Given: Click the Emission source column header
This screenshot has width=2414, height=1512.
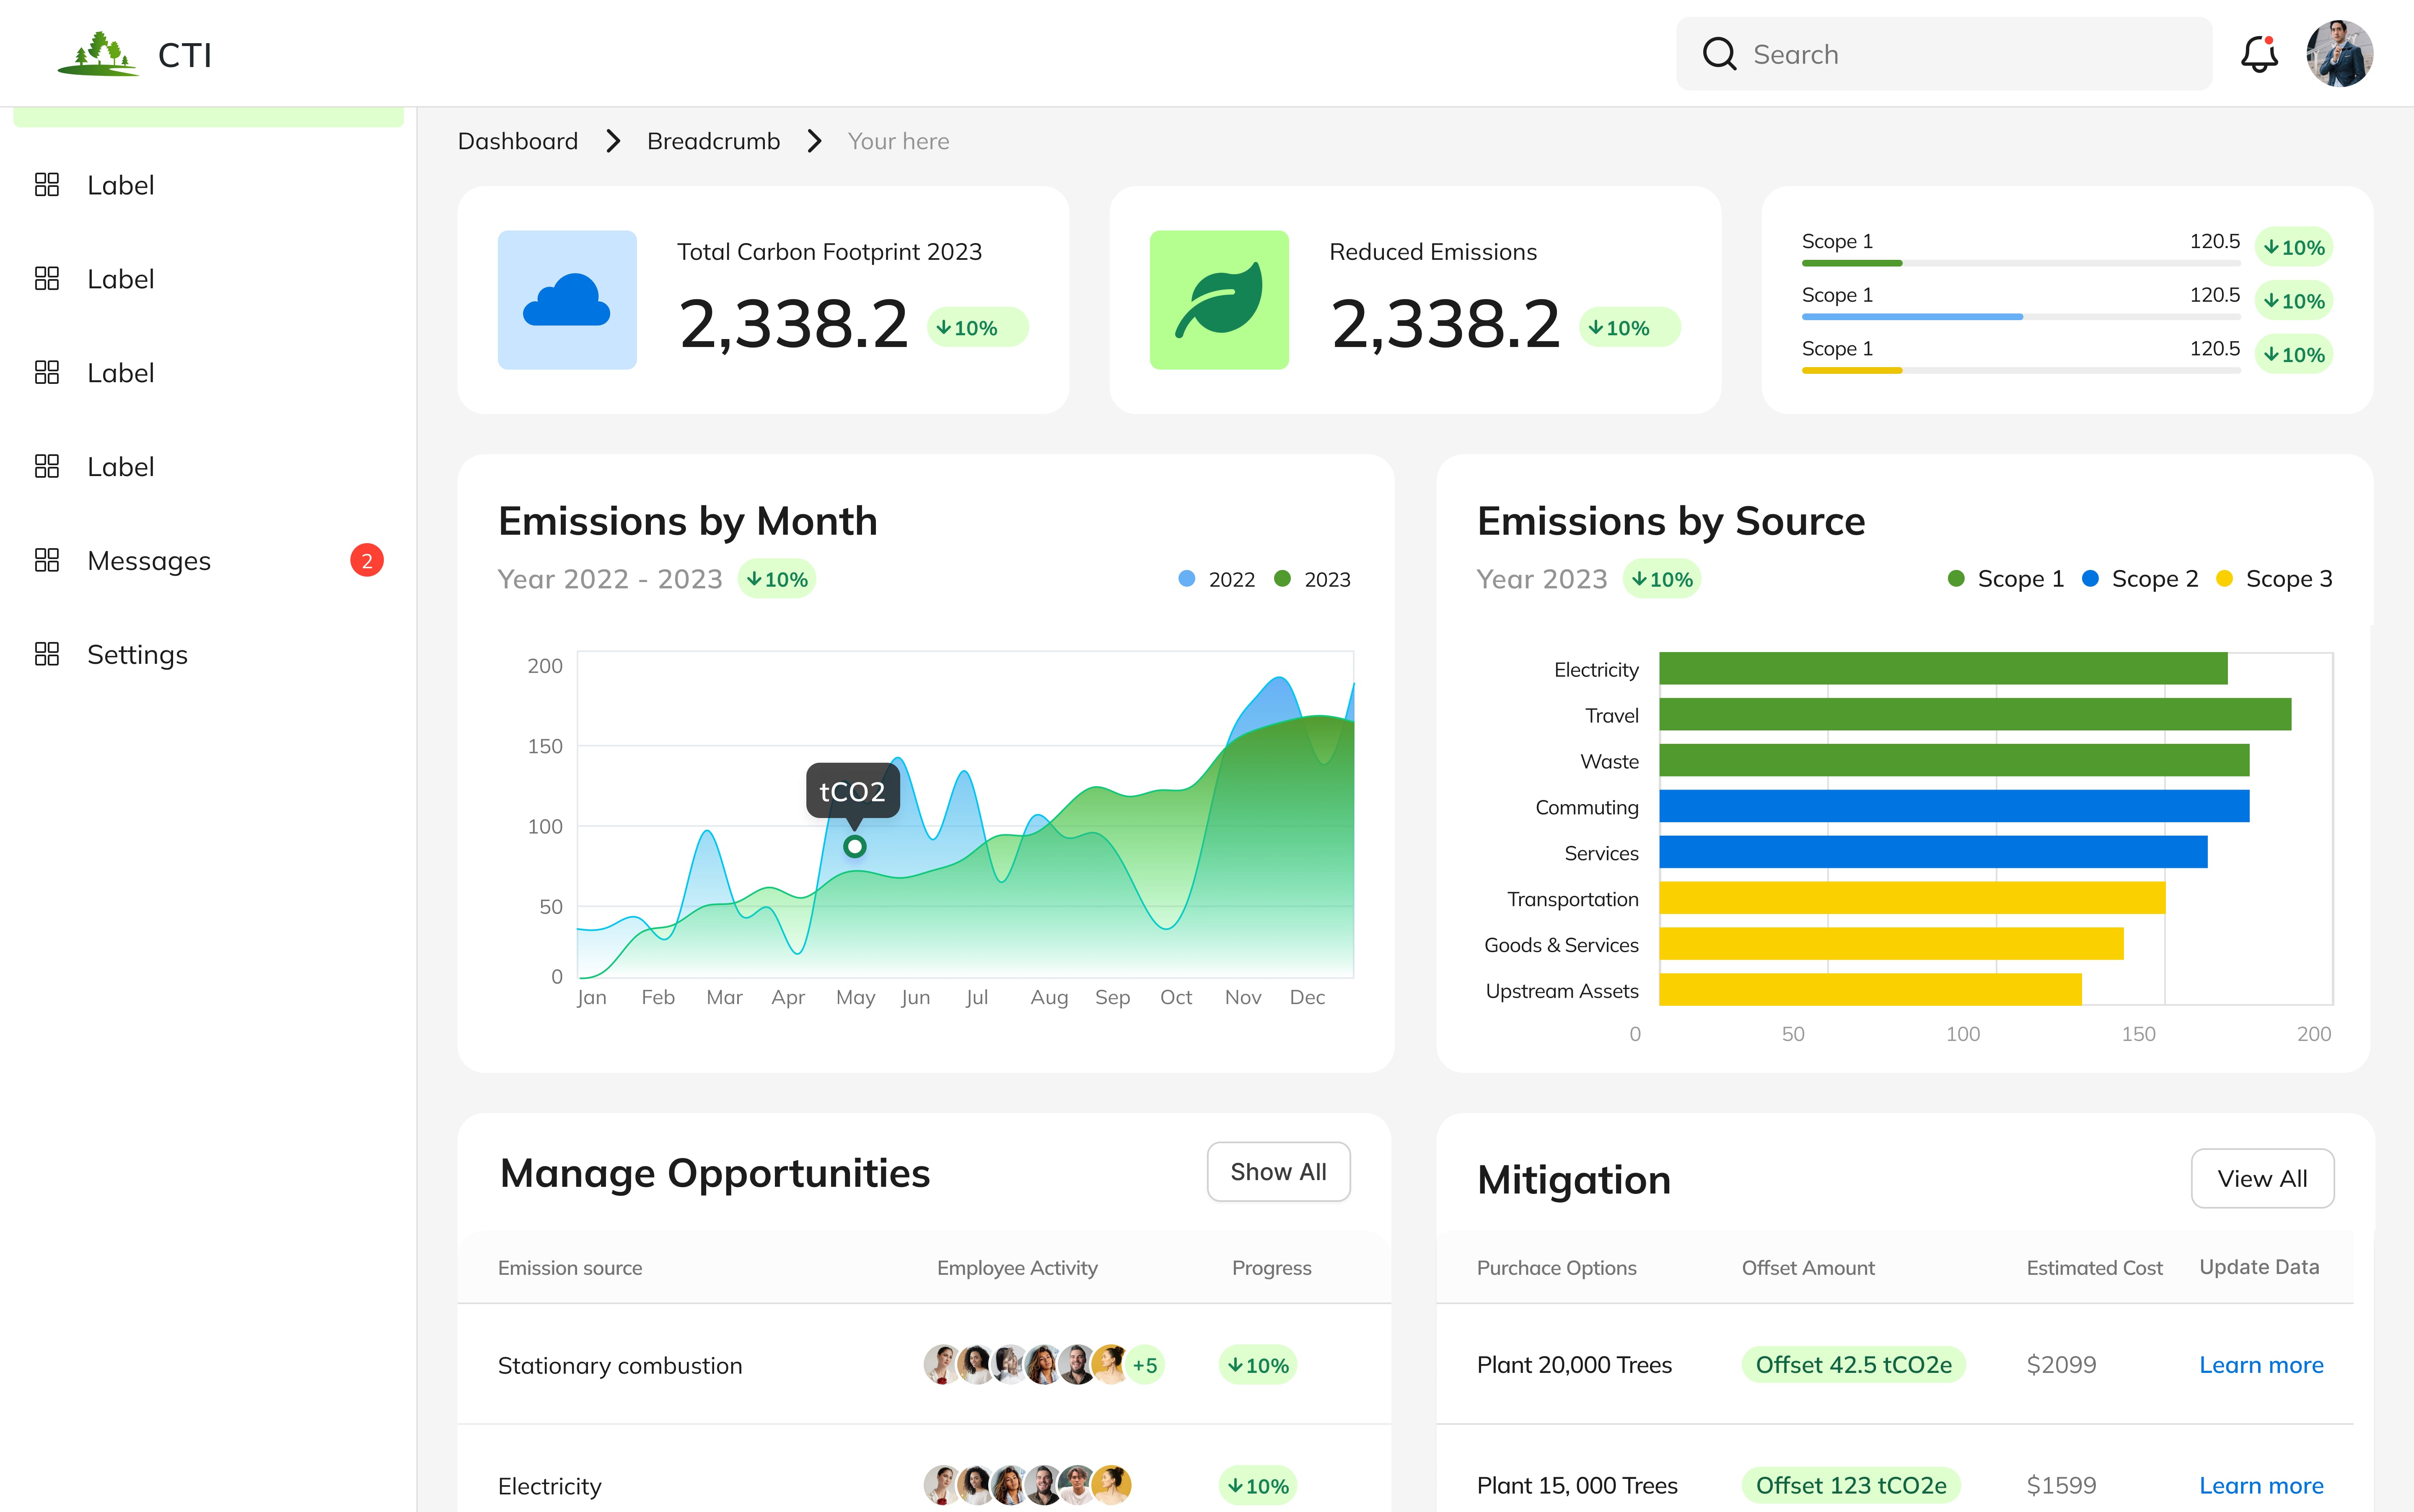Looking at the screenshot, I should click(x=570, y=1268).
